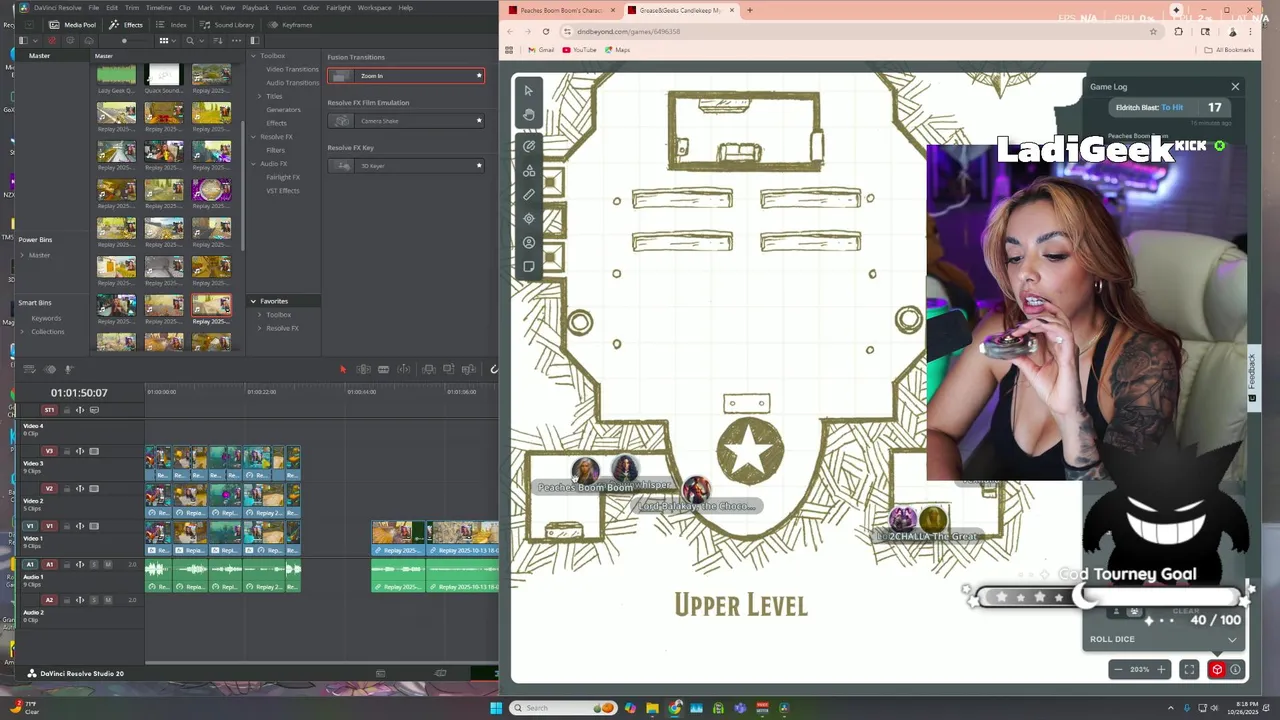This screenshot has width=1280, height=720.
Task: Open the three-dot options menu in Media Pool
Action: click(236, 41)
